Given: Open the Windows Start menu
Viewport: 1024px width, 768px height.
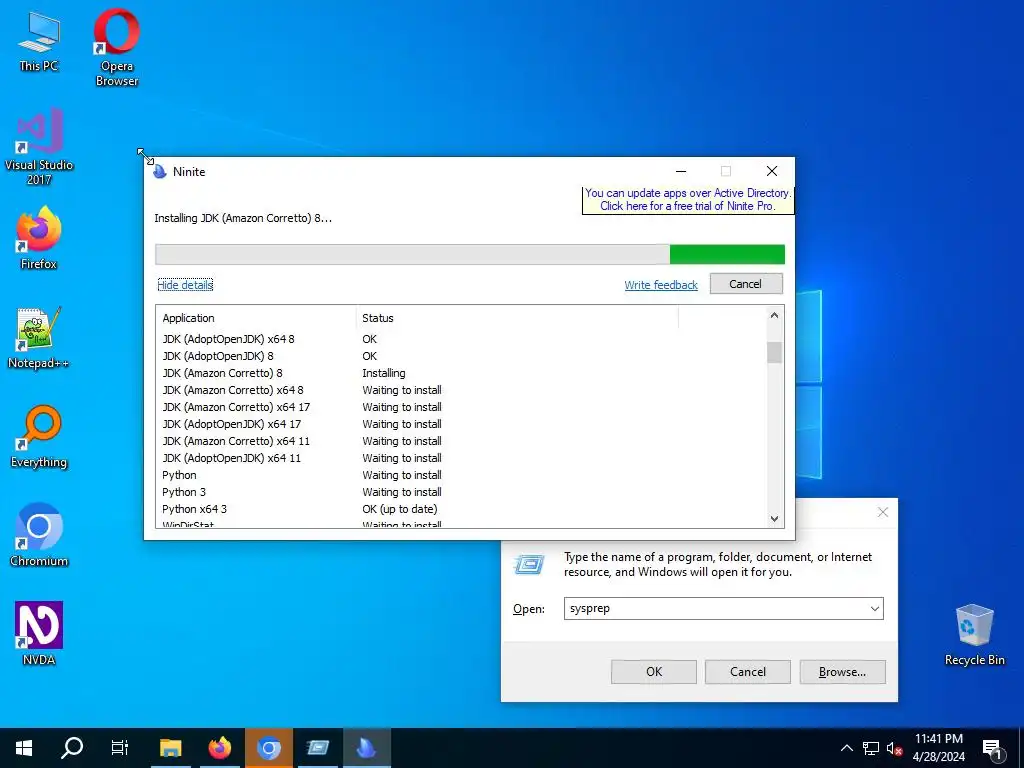Looking at the screenshot, I should coord(24,748).
